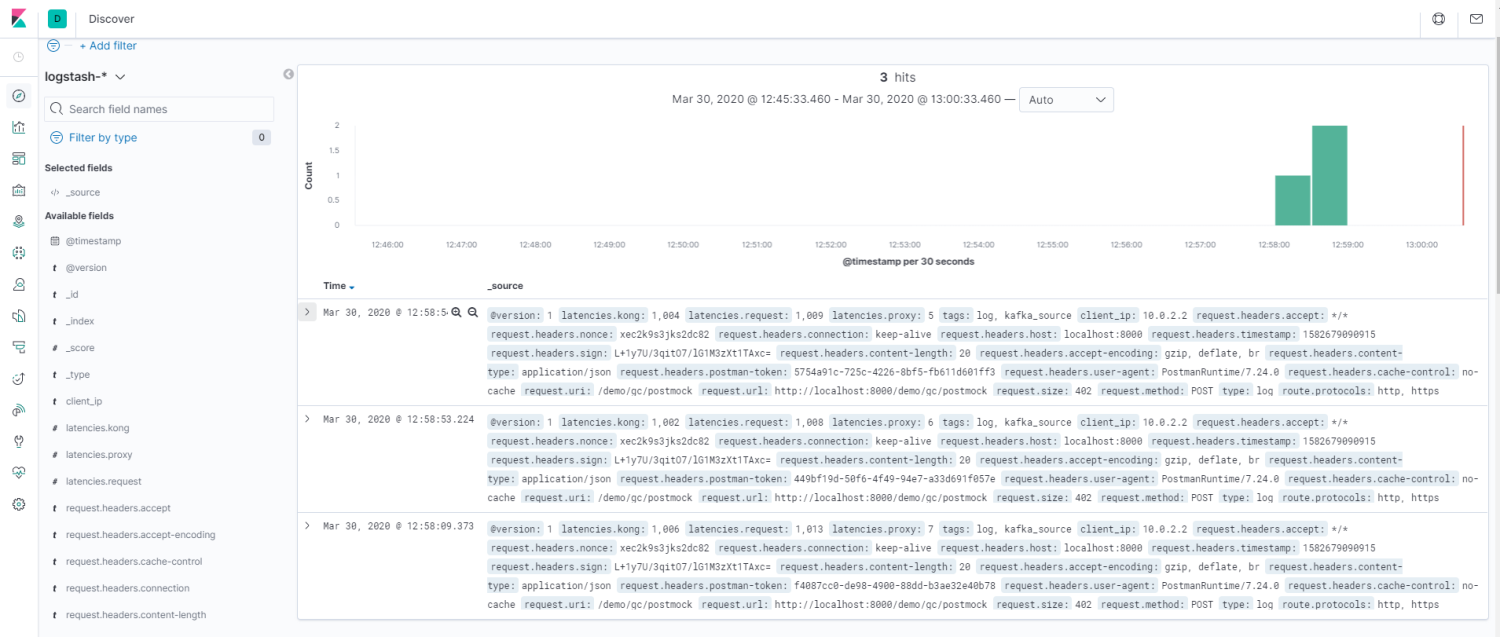This screenshot has height=637, width=1500.
Task: Click the 0 filter count badge
Action: [261, 138]
